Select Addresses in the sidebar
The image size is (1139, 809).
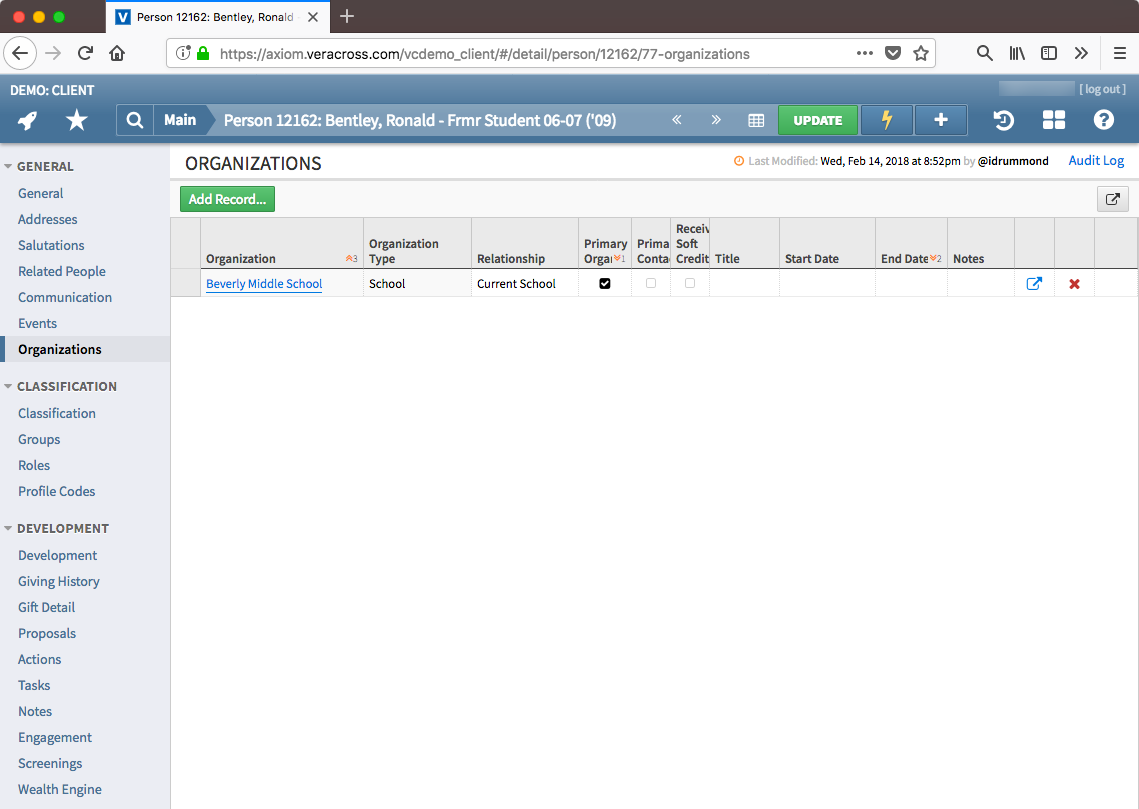tap(47, 219)
